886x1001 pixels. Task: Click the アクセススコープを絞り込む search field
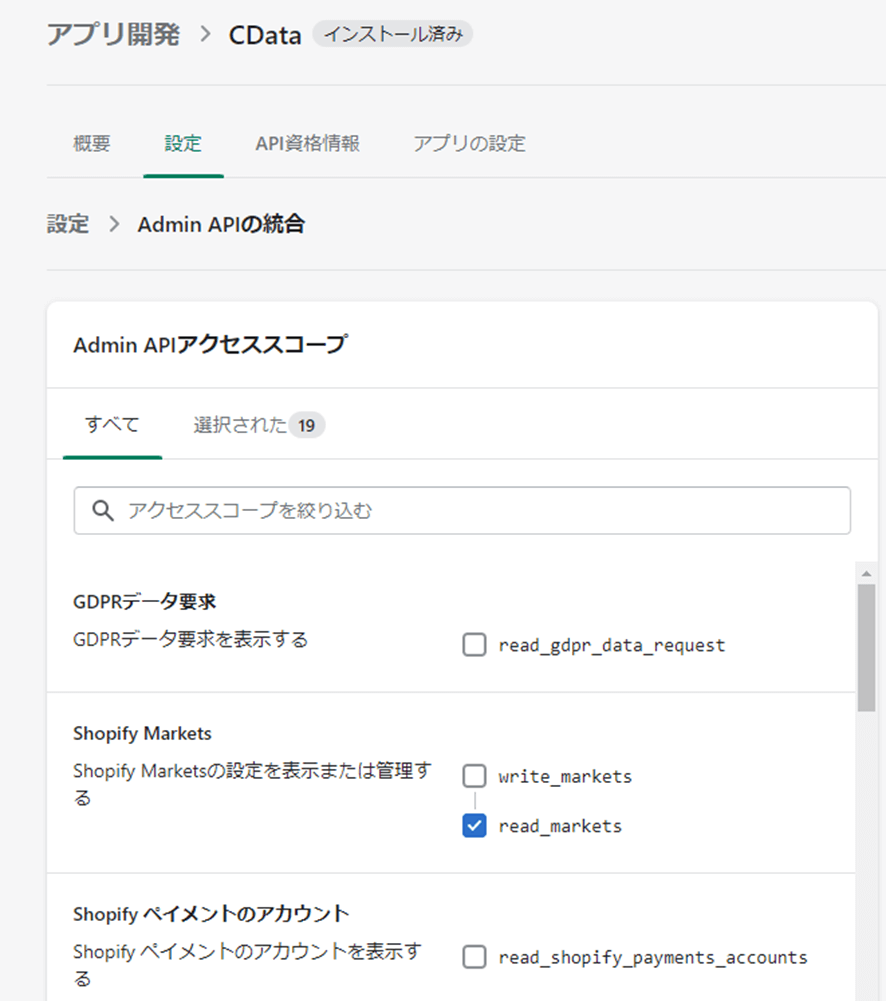click(462, 511)
